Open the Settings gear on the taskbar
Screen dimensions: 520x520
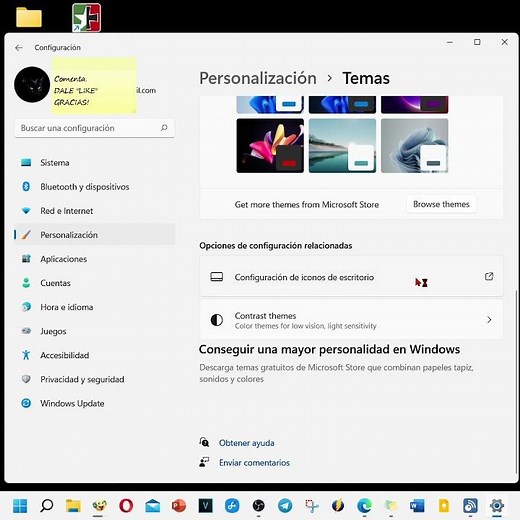497,506
